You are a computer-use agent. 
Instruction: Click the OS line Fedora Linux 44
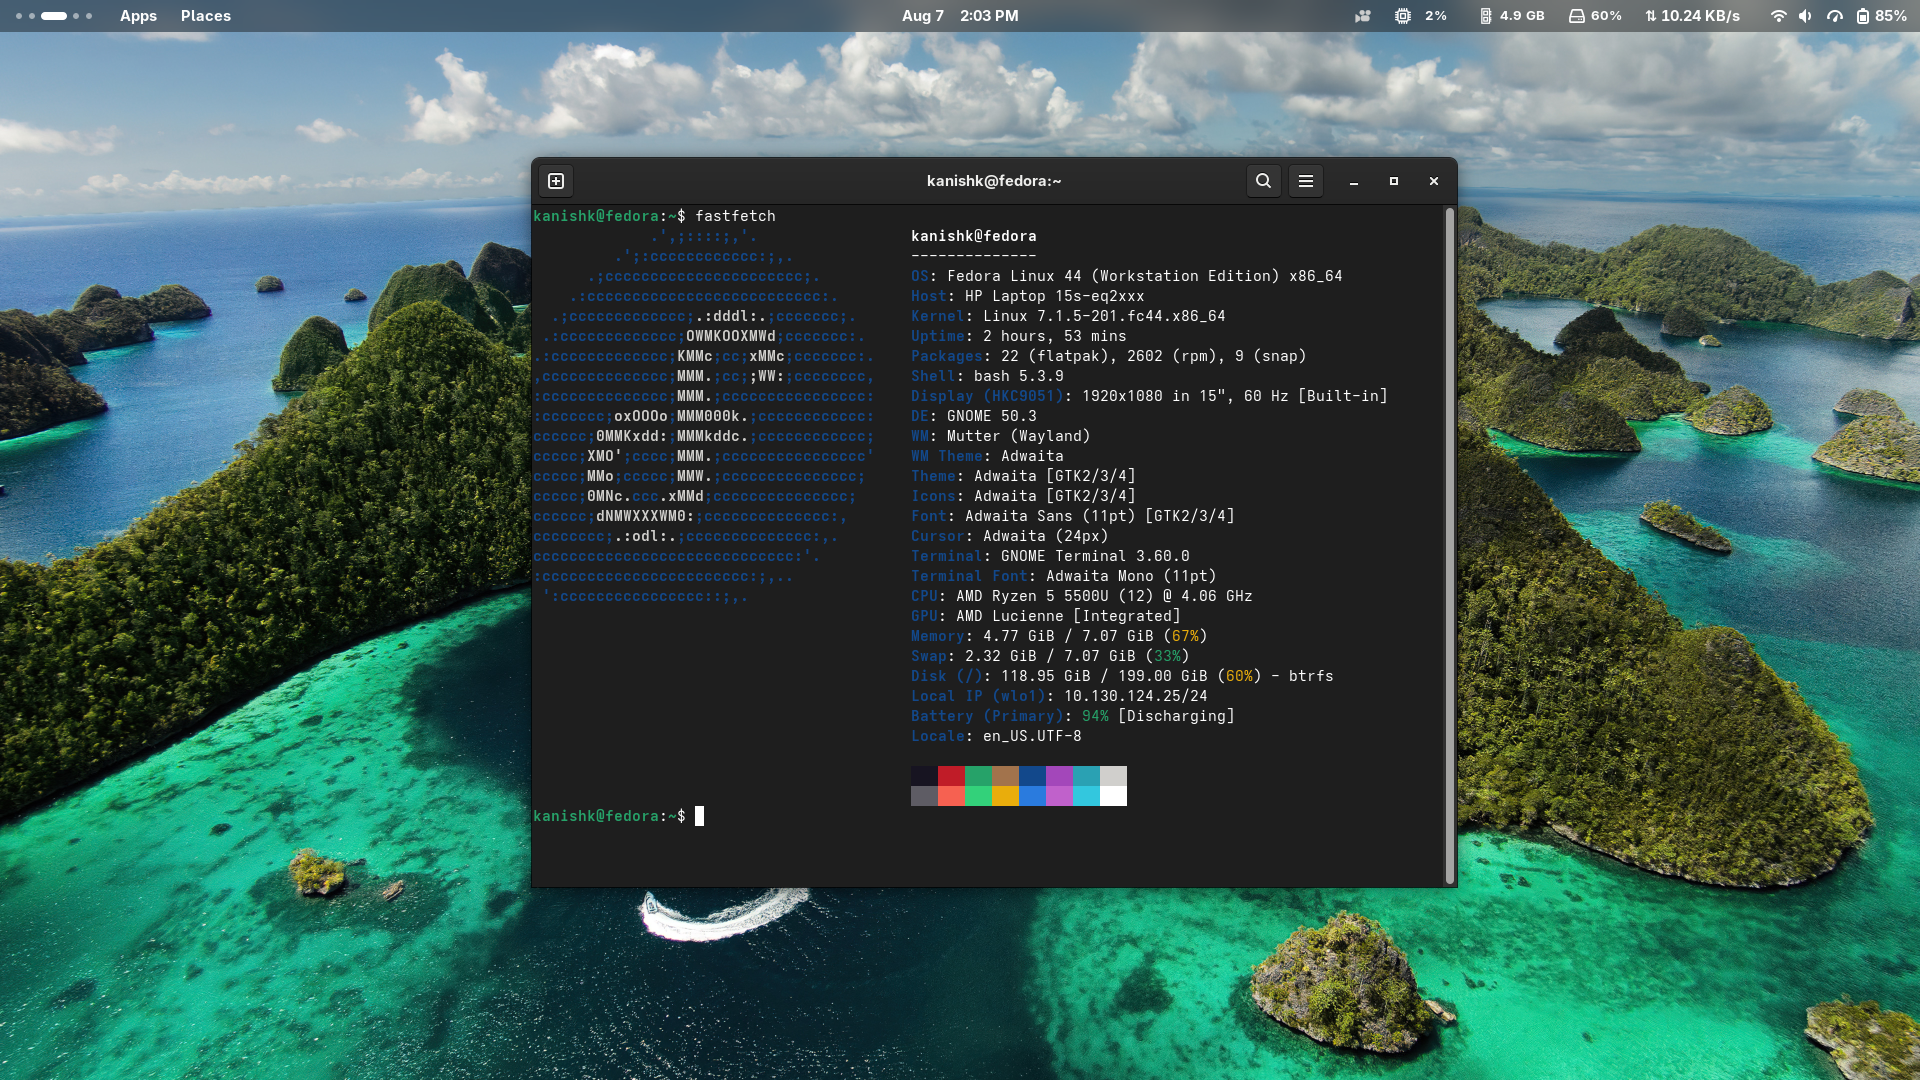tap(1127, 276)
